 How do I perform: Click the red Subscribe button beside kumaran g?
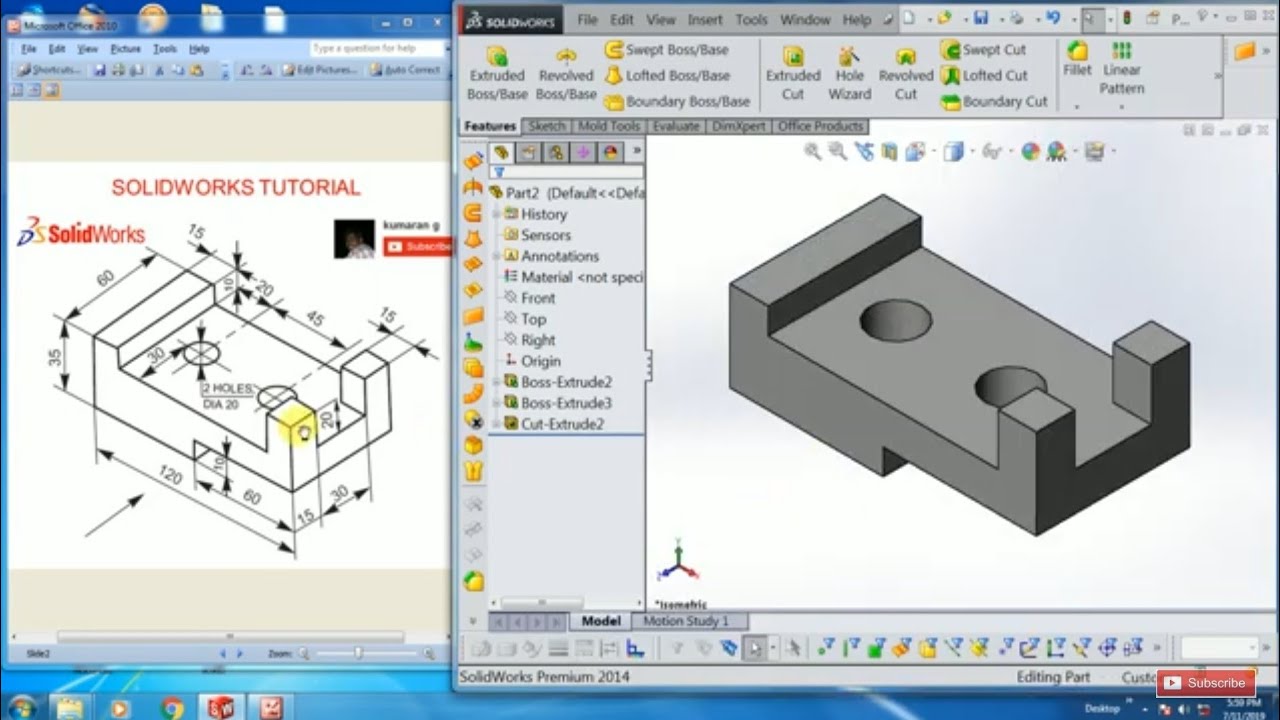pos(418,246)
